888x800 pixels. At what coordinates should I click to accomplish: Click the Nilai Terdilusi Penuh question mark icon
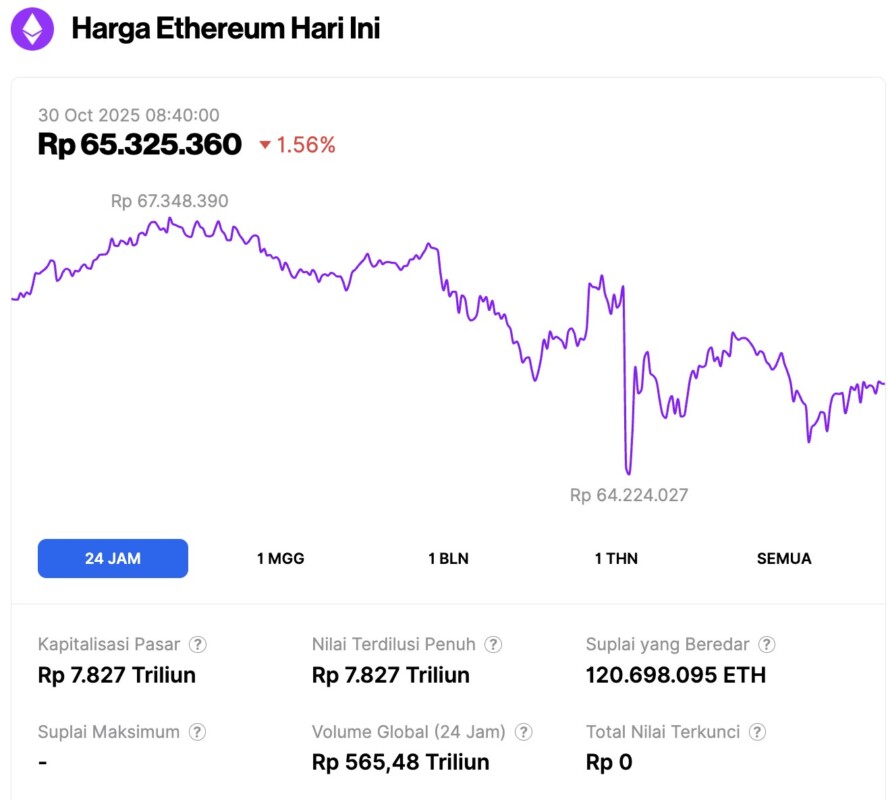pos(492,645)
